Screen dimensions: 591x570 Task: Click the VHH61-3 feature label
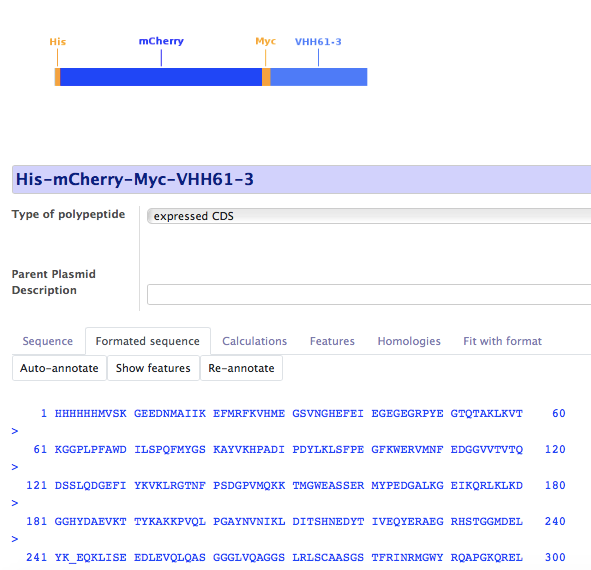318,41
